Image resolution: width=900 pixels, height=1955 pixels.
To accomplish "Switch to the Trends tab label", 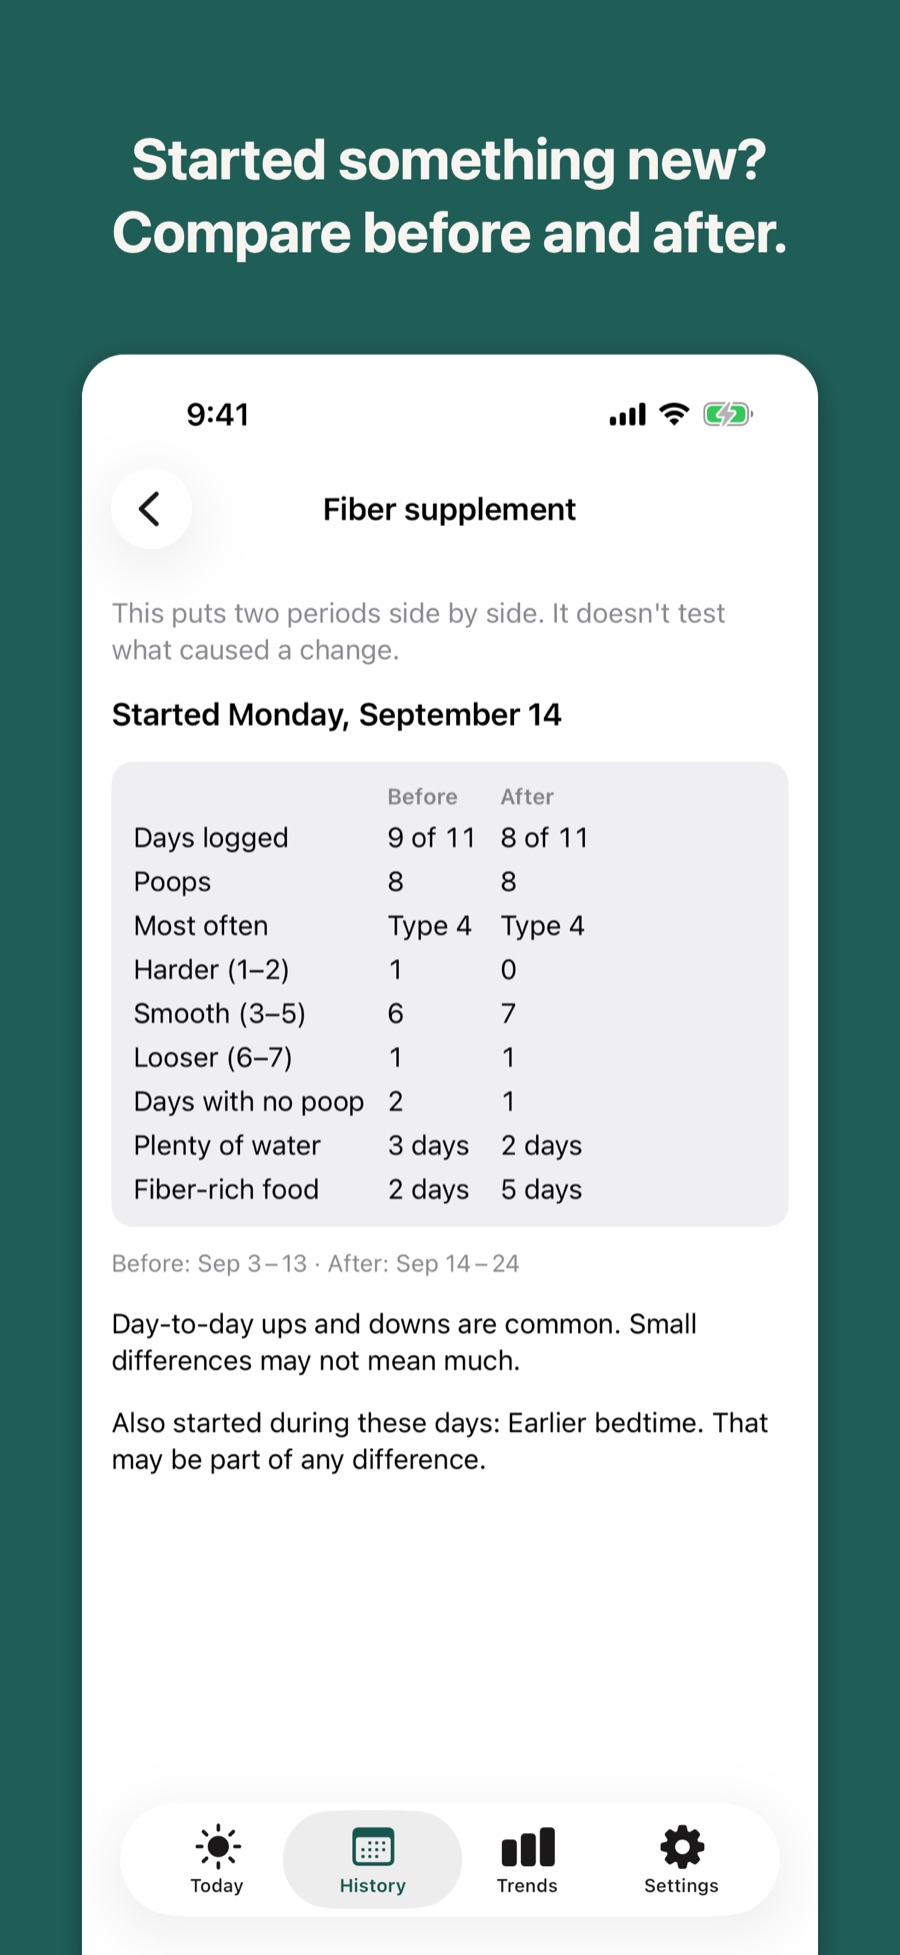I will tap(527, 1886).
